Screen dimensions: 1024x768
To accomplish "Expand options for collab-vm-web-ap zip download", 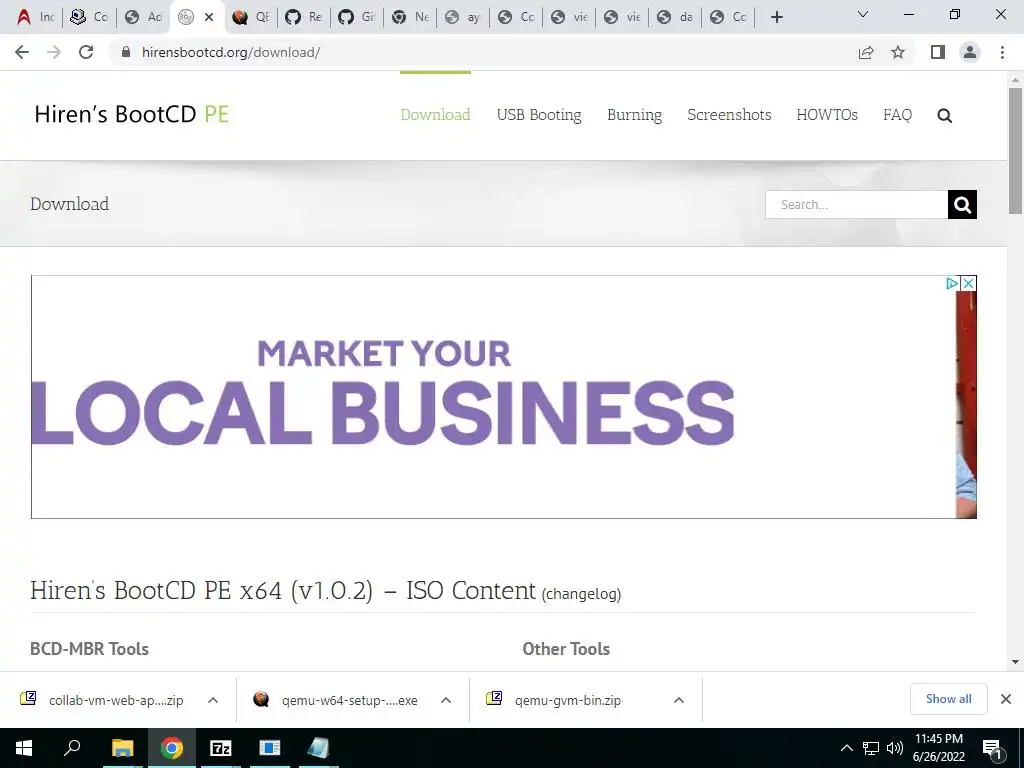I will [213, 700].
